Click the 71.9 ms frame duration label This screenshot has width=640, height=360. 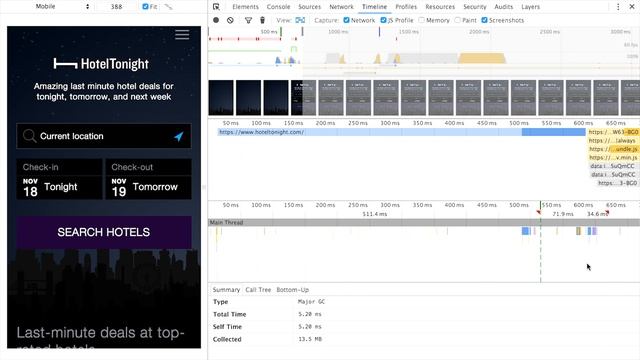pos(563,214)
